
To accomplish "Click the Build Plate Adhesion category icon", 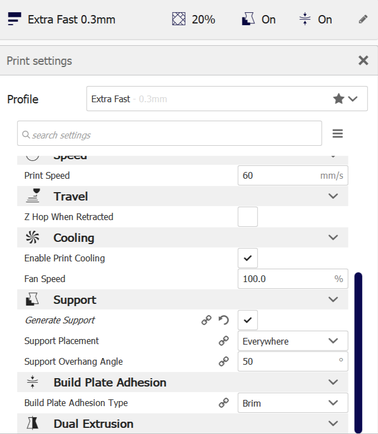I will (x=32, y=382).
